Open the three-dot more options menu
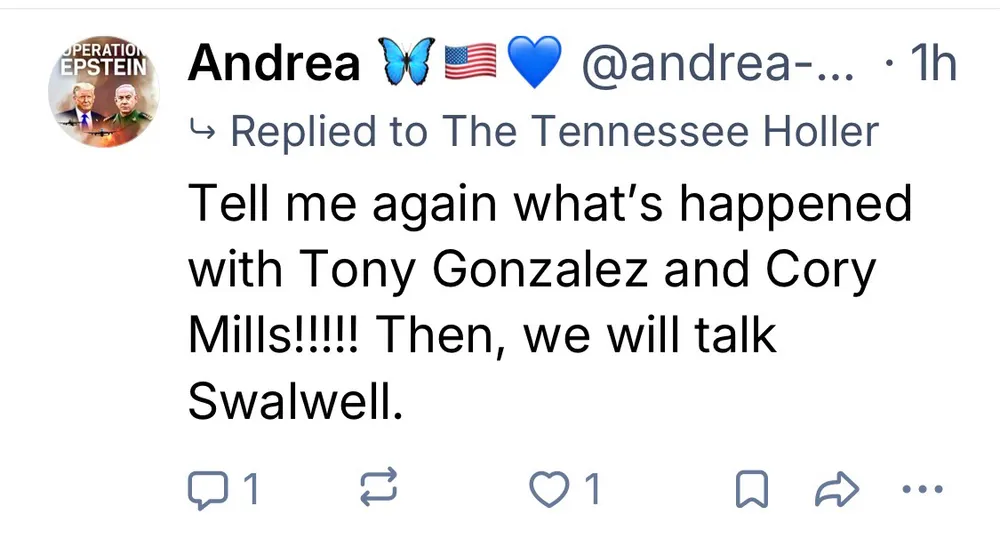 coord(922,489)
